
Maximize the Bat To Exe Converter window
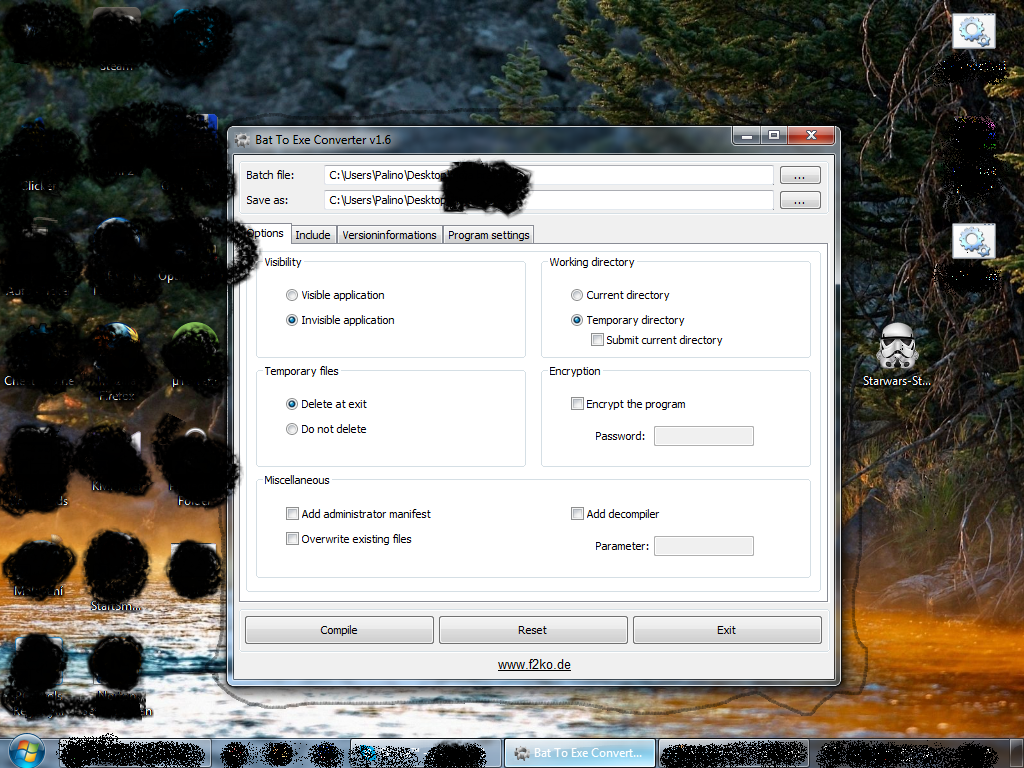coord(774,136)
